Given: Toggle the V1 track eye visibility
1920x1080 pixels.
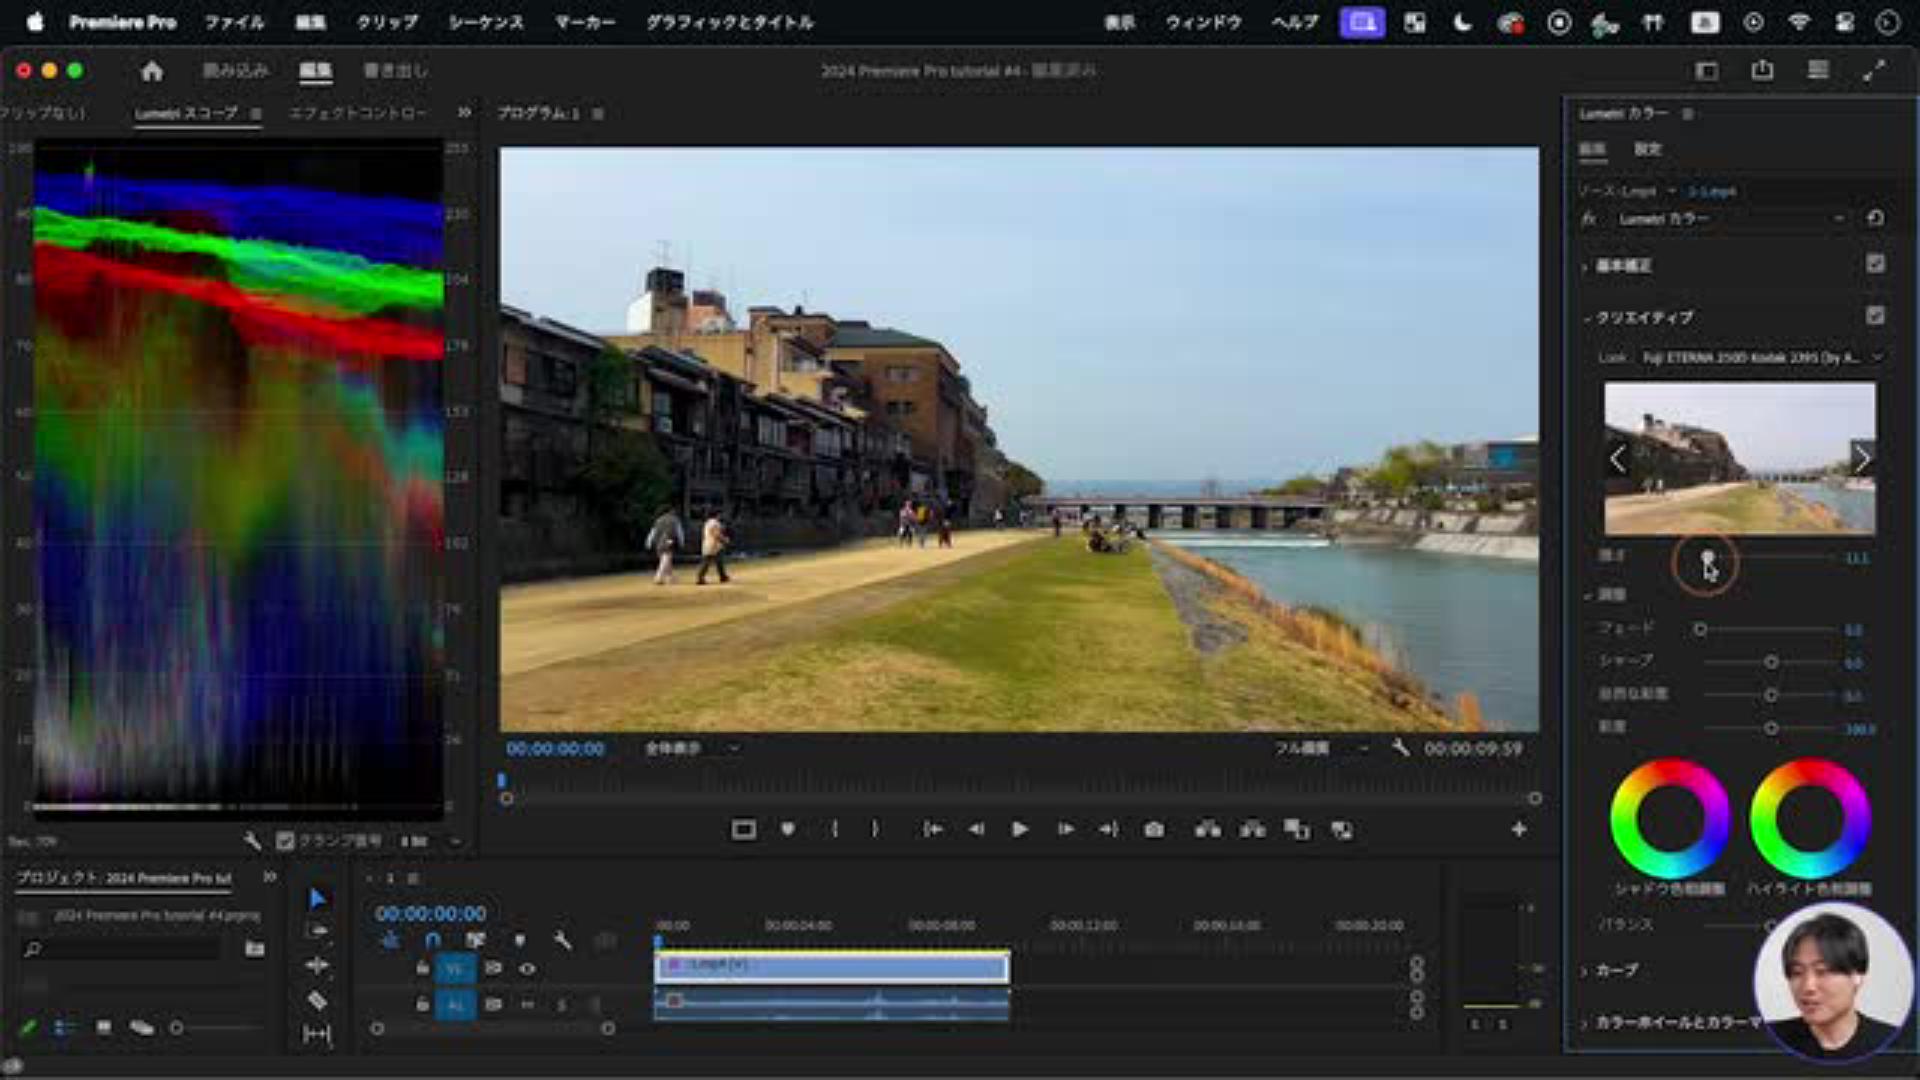Looking at the screenshot, I should (x=527, y=968).
